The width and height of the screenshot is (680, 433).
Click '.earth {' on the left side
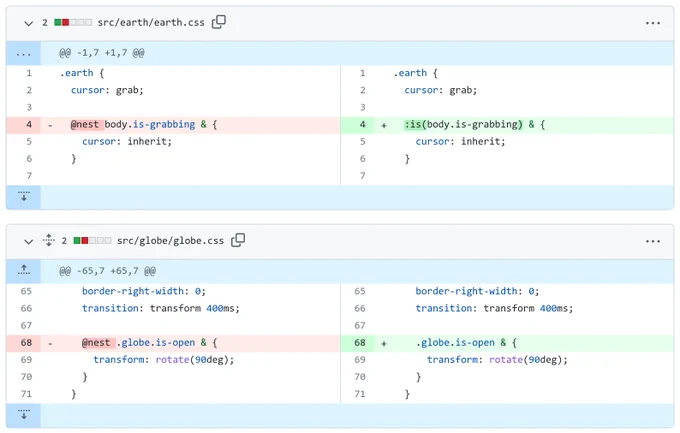82,73
